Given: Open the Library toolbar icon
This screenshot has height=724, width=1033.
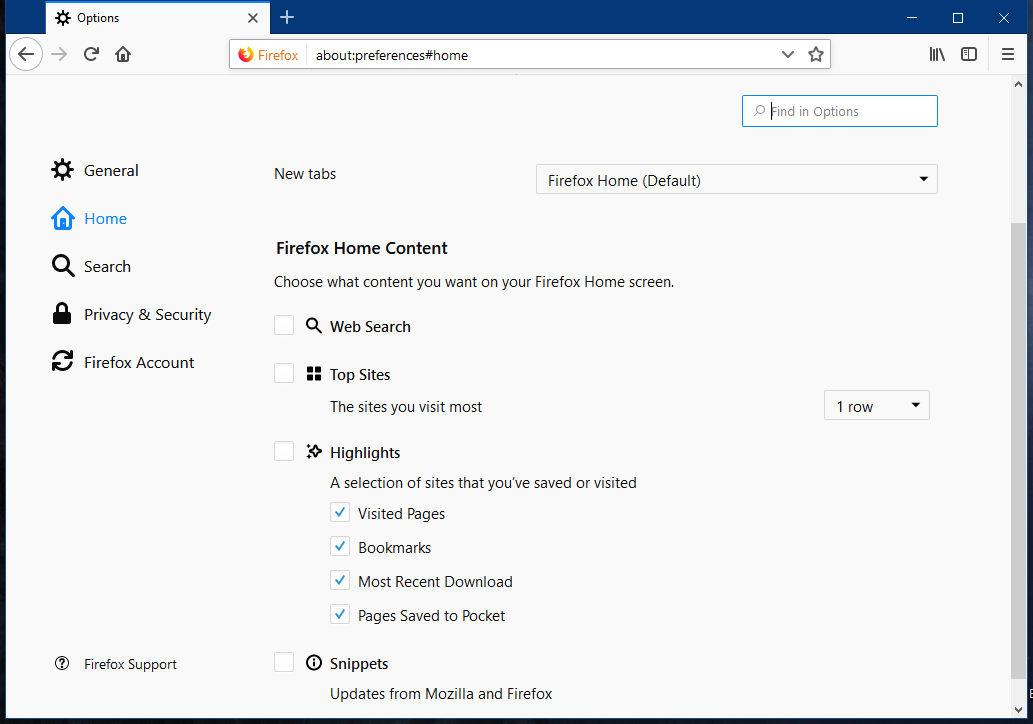Looking at the screenshot, I should 937,54.
